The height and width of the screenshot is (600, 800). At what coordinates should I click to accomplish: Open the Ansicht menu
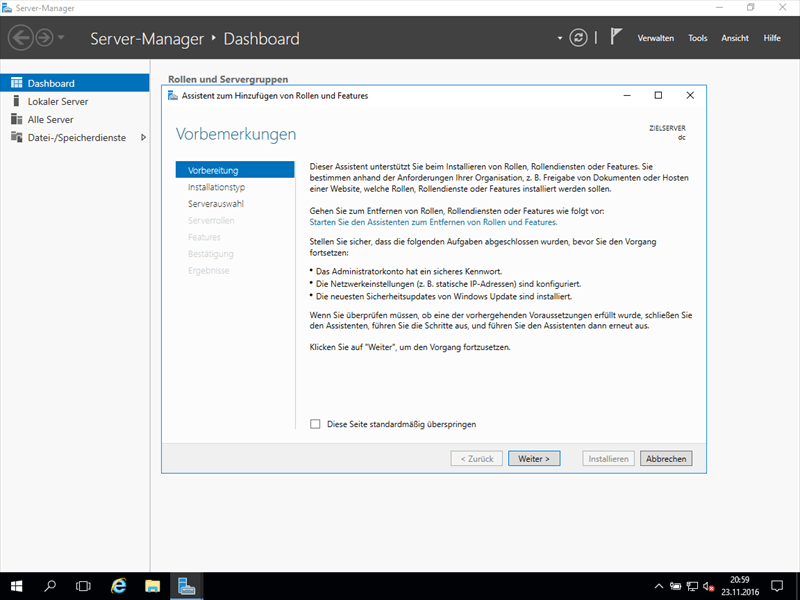click(x=735, y=38)
